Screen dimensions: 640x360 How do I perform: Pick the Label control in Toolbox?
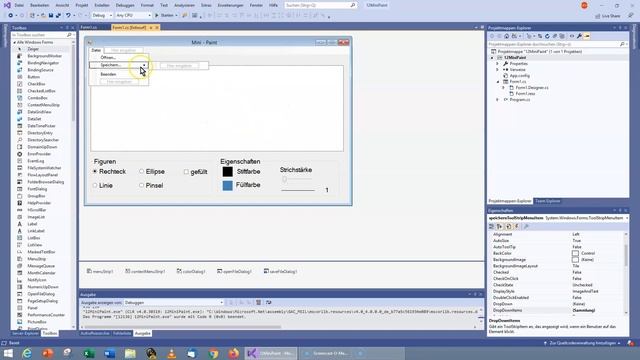32,224
